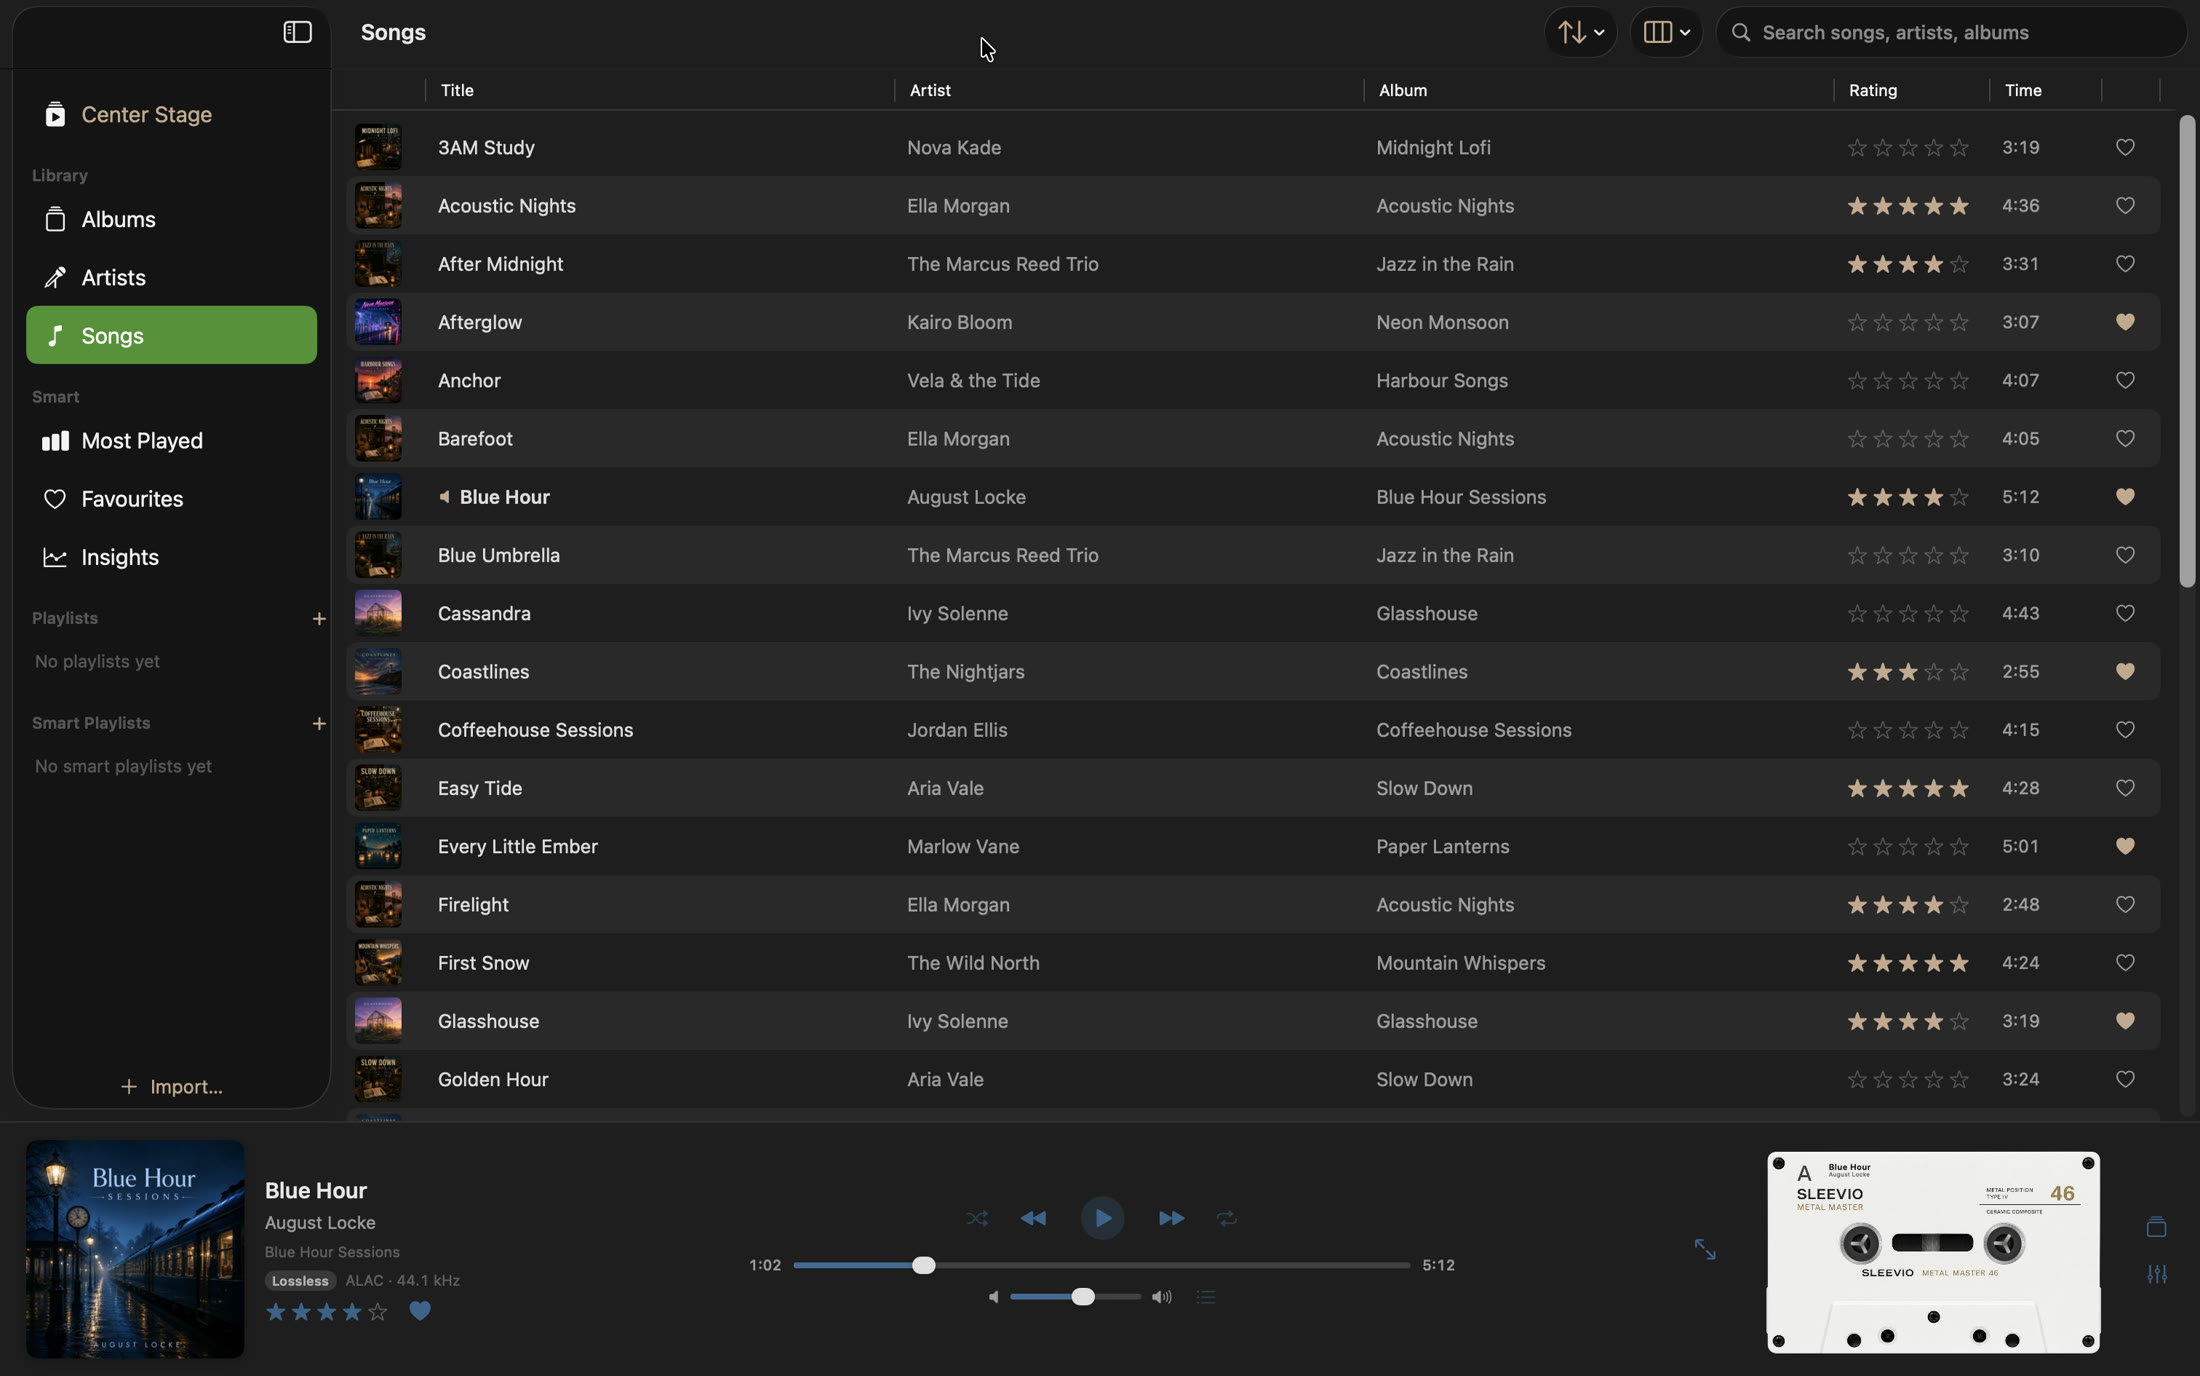Click the August Locke artist name in the player

pos(320,1222)
